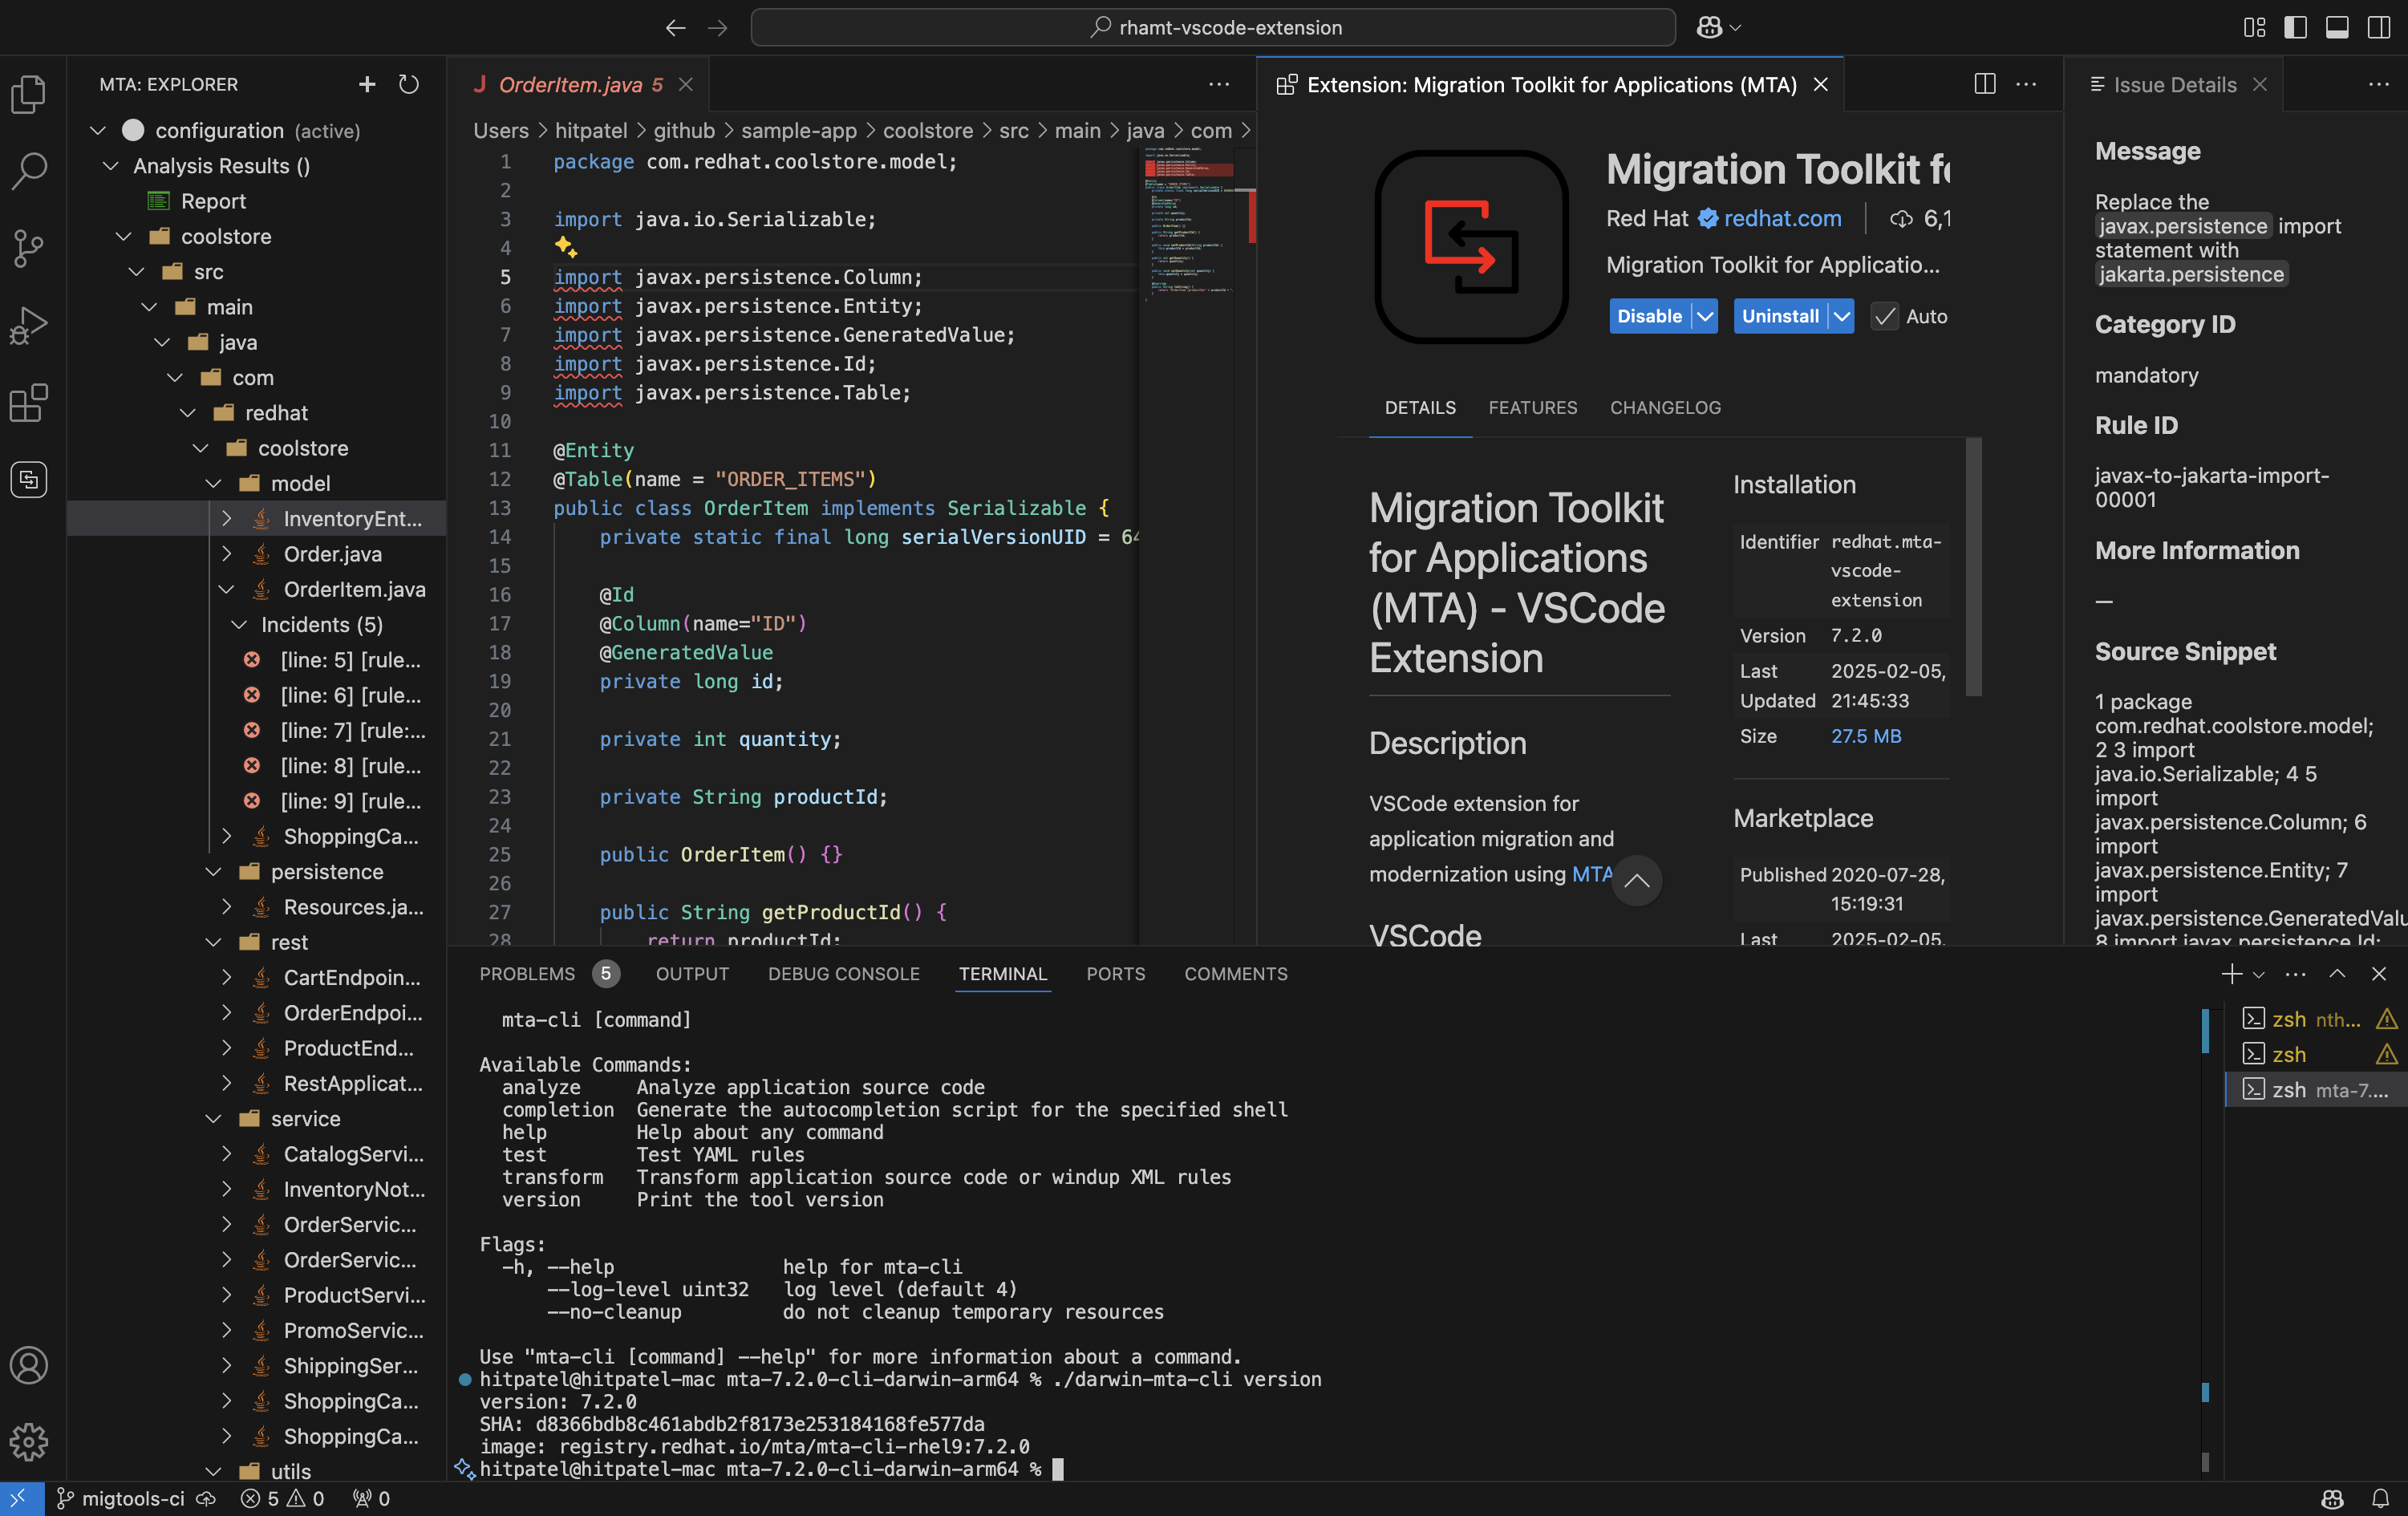The width and height of the screenshot is (2408, 1516).
Task: Open the PROBLEMS panel tab
Action: 527,974
